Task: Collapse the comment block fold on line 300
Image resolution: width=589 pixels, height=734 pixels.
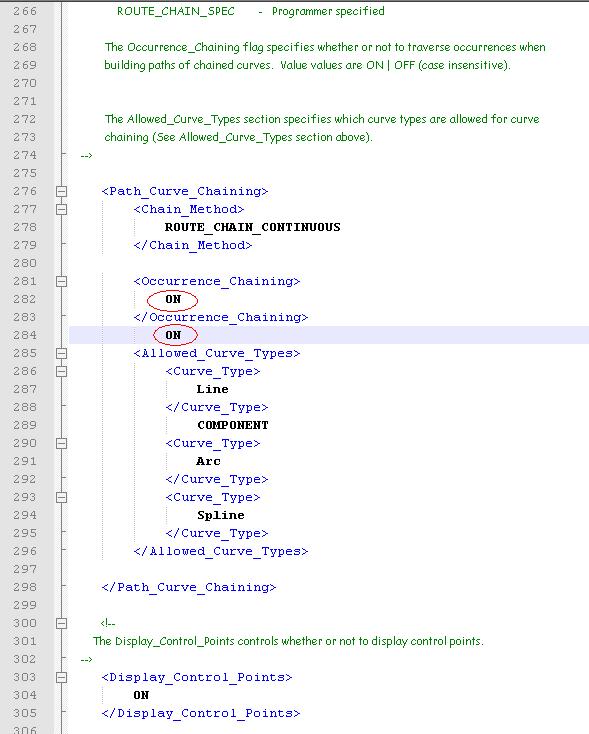Action: pos(61,623)
